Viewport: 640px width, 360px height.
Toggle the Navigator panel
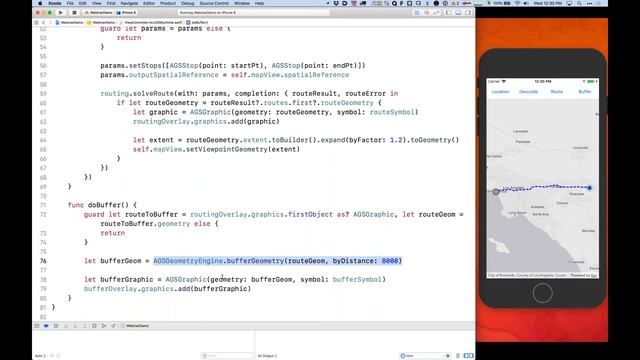449,13
